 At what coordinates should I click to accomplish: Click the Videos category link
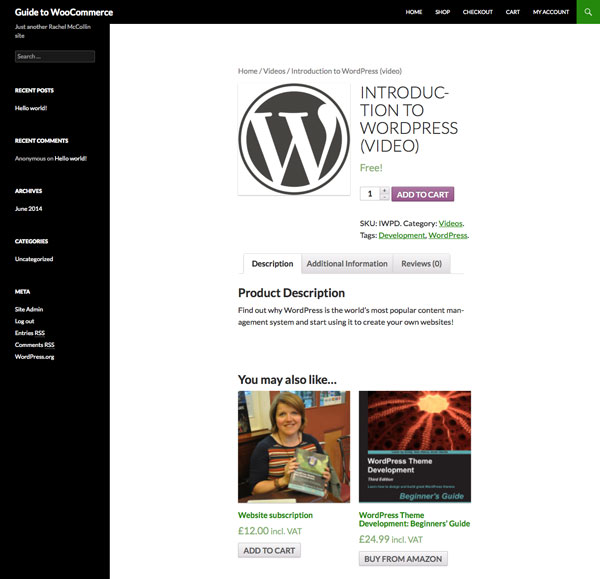click(450, 223)
